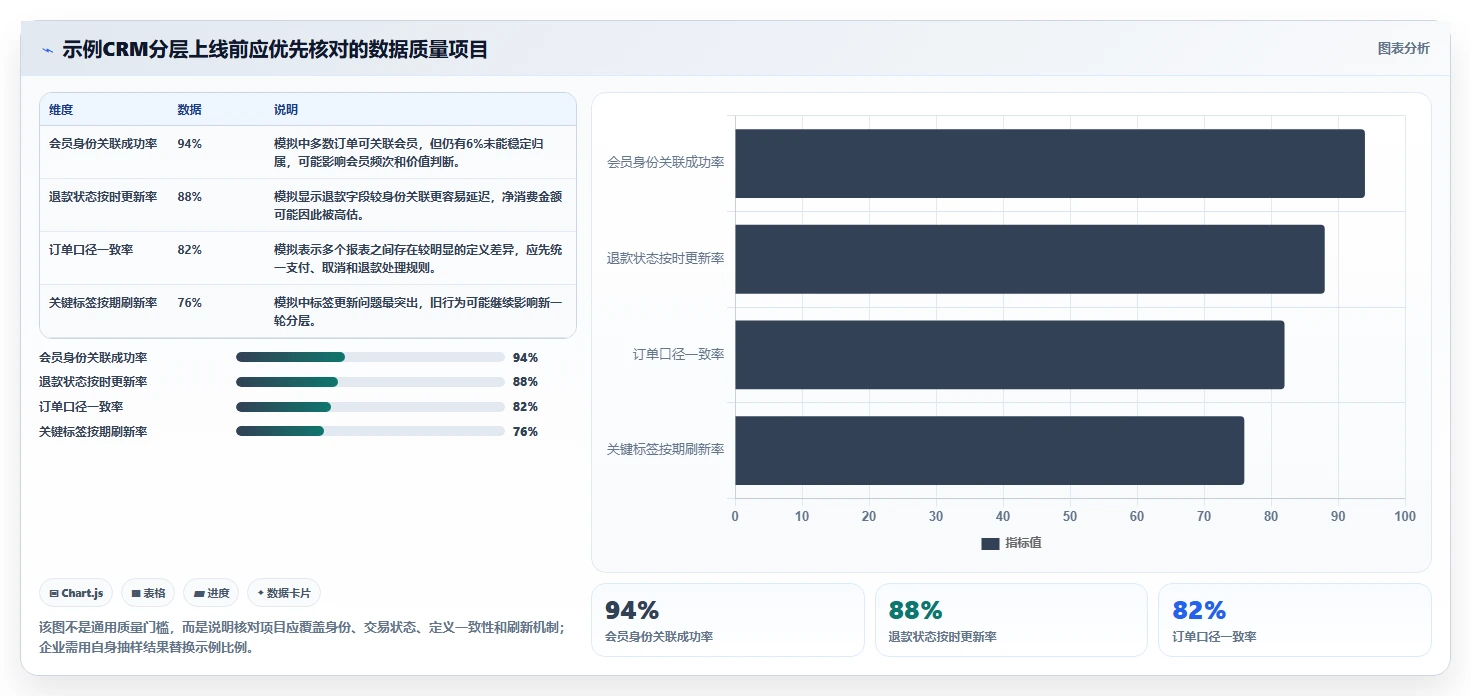Image resolution: width=1471 pixels, height=696 pixels.
Task: Click the 88% cell in the table
Action: pyautogui.click(x=189, y=197)
